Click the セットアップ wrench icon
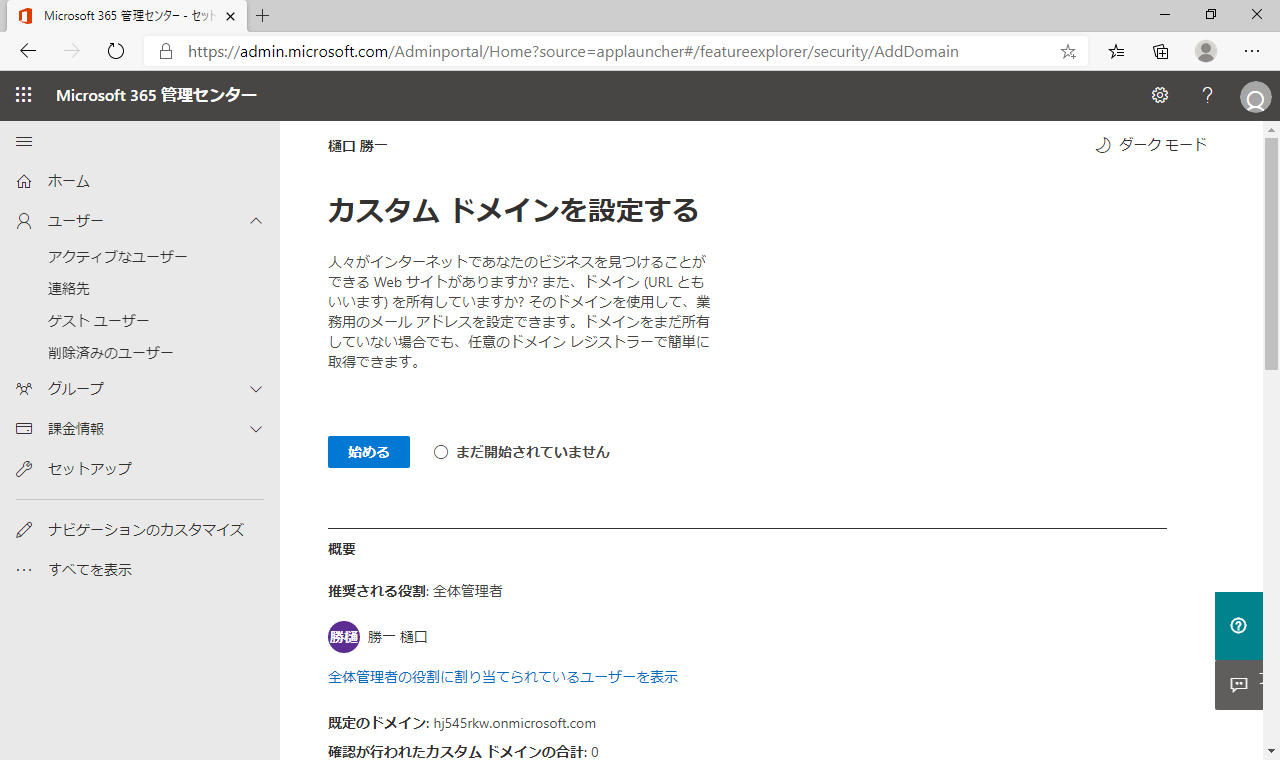This screenshot has height=760, width=1280. point(25,468)
